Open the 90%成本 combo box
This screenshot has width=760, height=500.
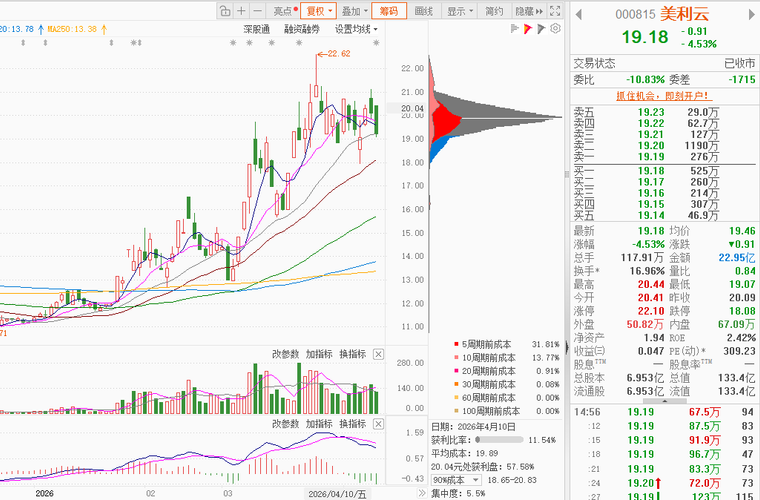click(456, 480)
